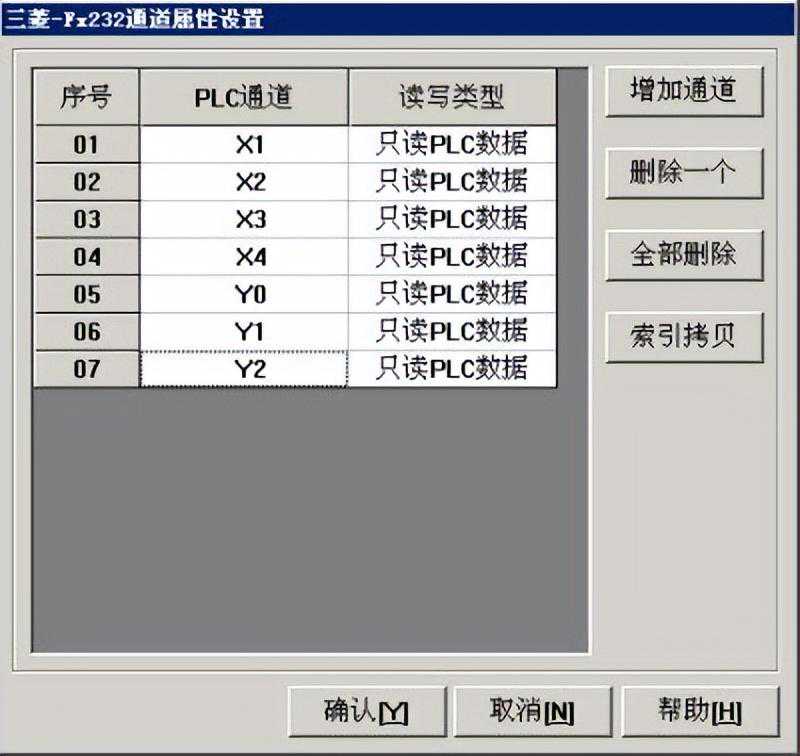
Task: Confirm with the 确认[Y] button
Action: 367,711
